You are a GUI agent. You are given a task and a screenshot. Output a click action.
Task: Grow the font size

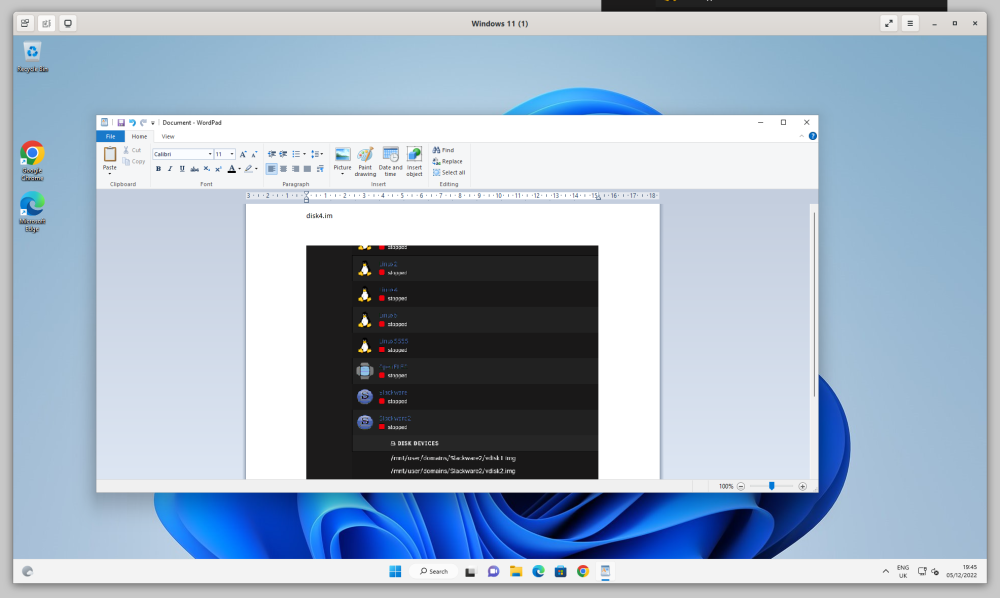[243, 154]
